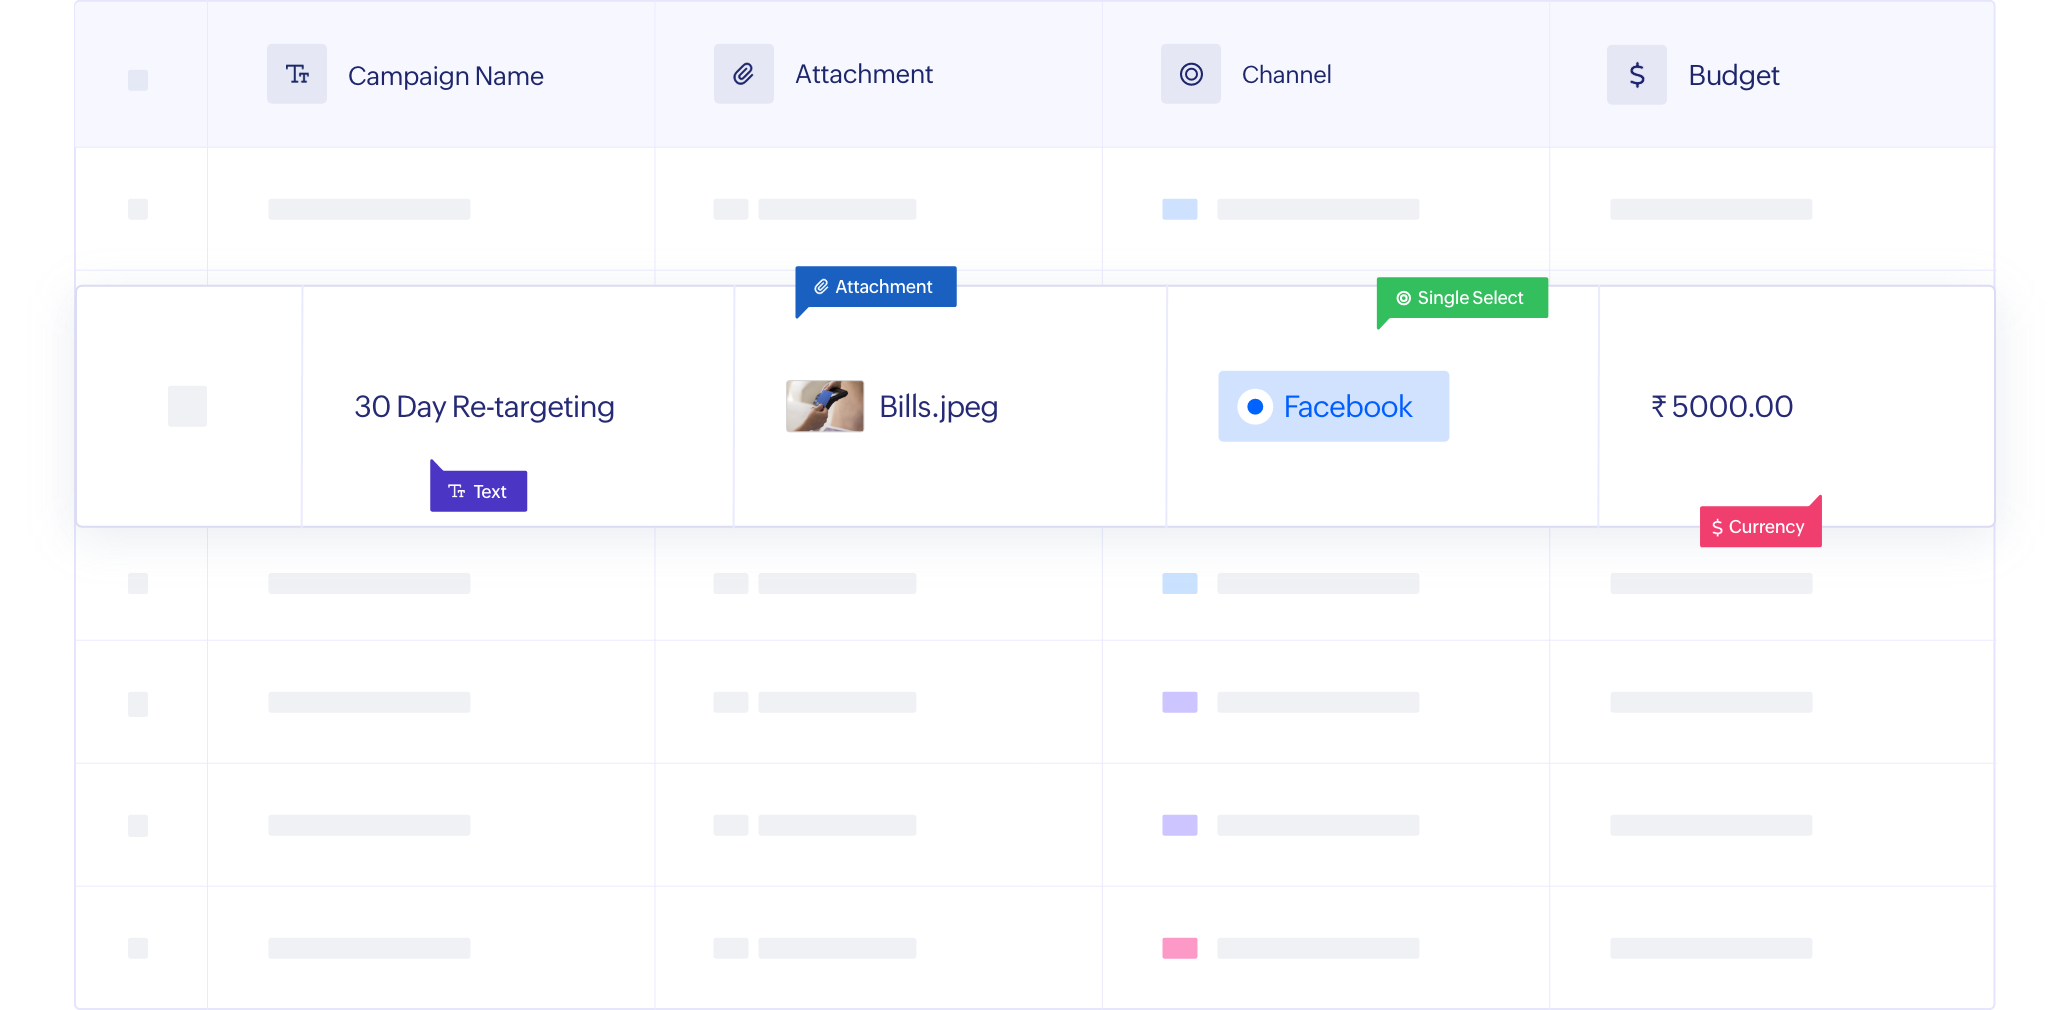
Task: Select the Tt icon on the purple Text badge
Action: (x=456, y=491)
